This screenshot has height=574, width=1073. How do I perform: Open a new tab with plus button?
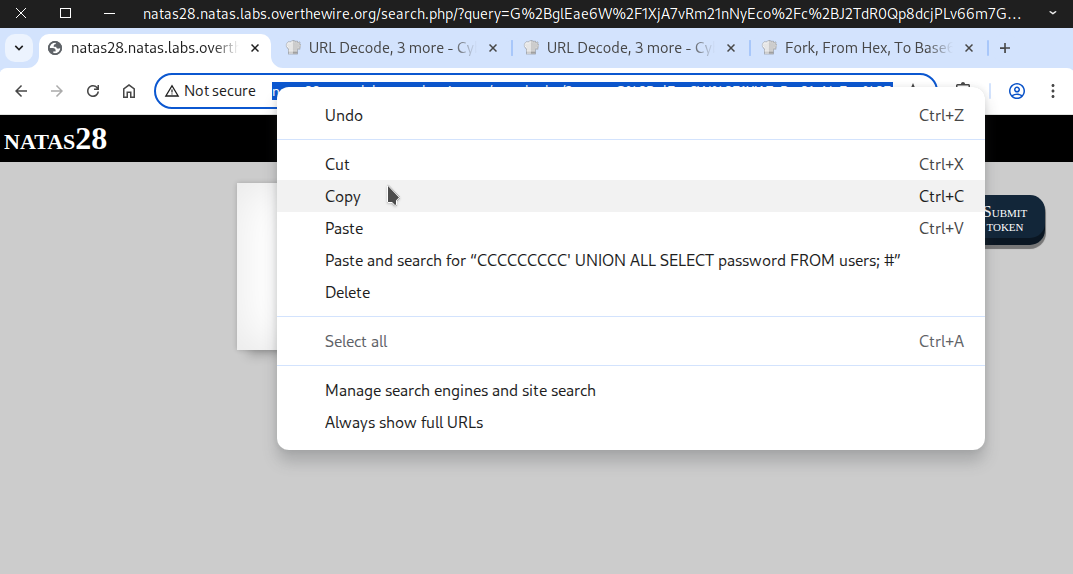pos(1005,48)
